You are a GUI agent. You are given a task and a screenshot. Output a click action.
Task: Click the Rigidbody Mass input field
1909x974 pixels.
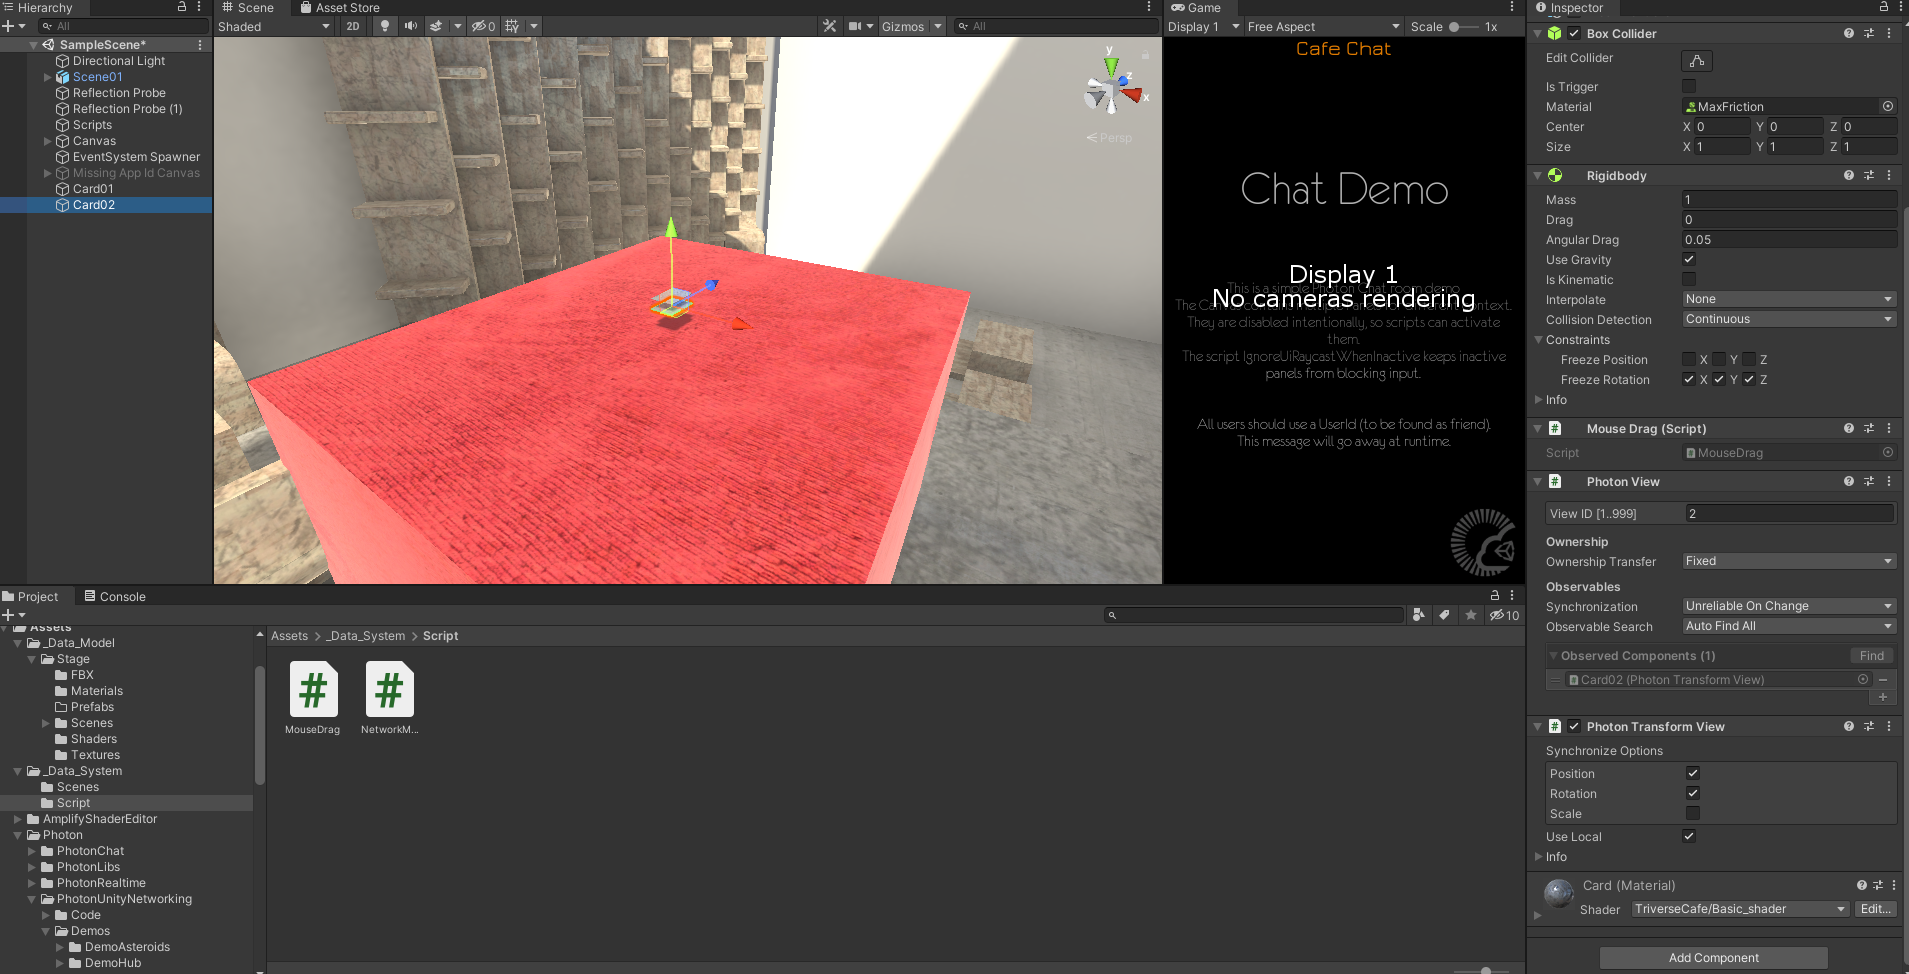coord(1788,200)
